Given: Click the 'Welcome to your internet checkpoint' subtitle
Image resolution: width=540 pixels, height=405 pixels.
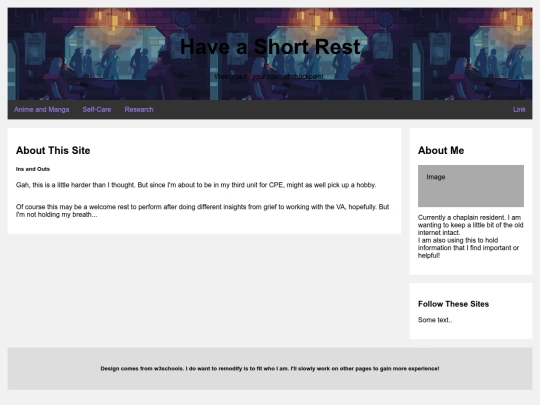Looking at the screenshot, I should click(x=270, y=76).
